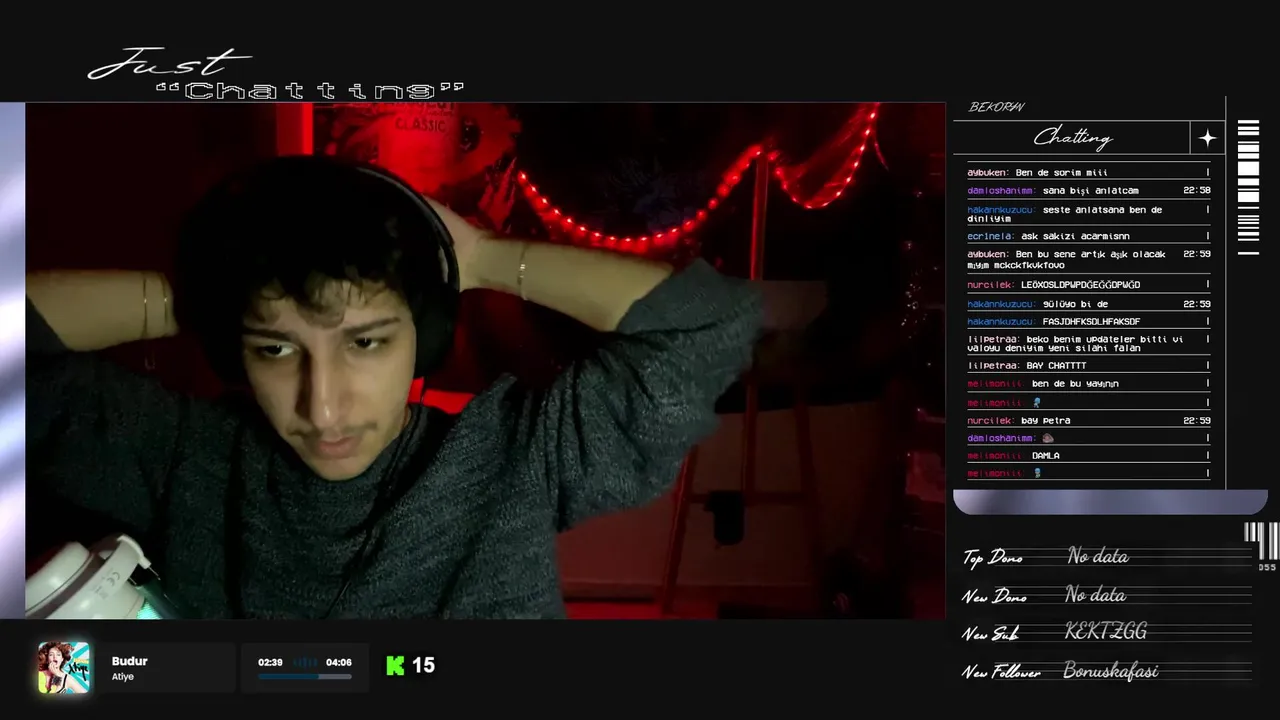Image resolution: width=1280 pixels, height=720 pixels.
Task: Click the 22:59 timestamp beside 'bay Petra'
Action: (1197, 421)
